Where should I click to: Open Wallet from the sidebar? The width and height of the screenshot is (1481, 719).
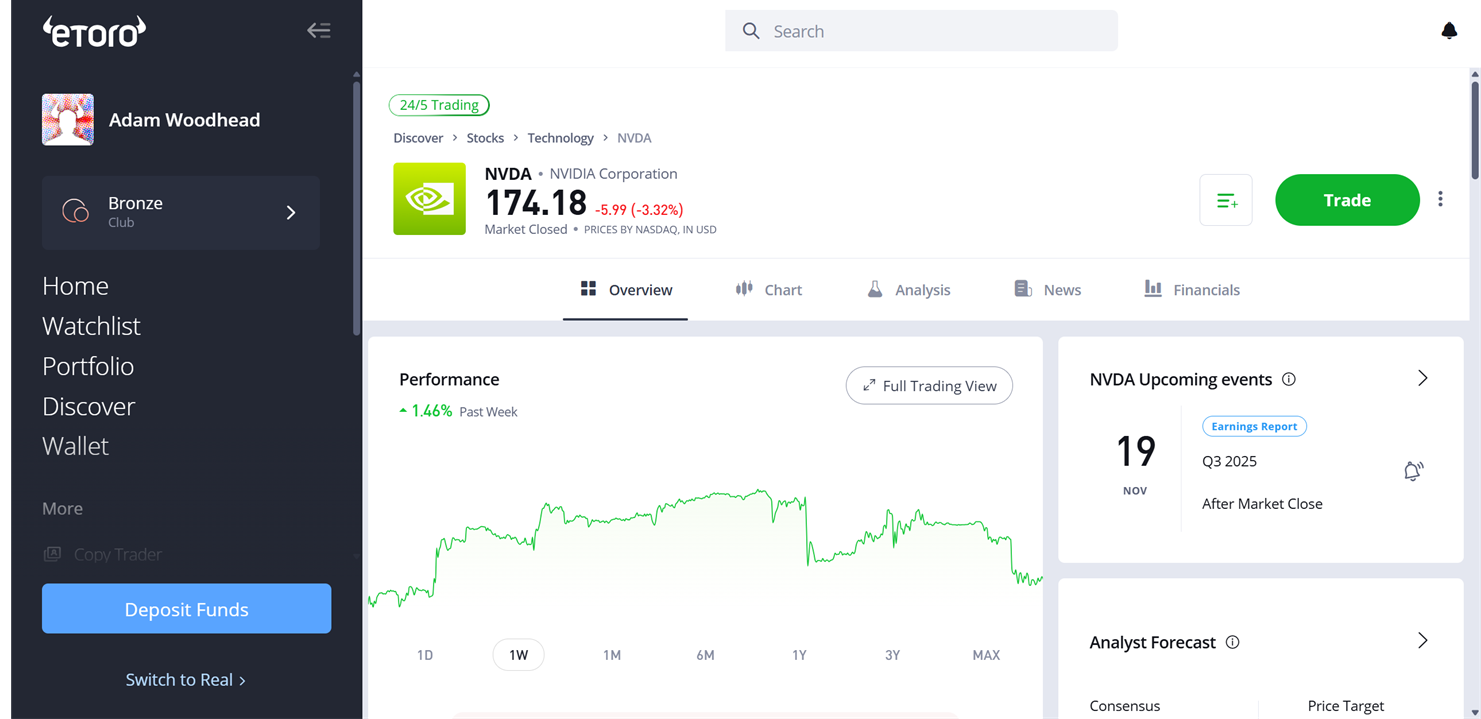coord(75,446)
